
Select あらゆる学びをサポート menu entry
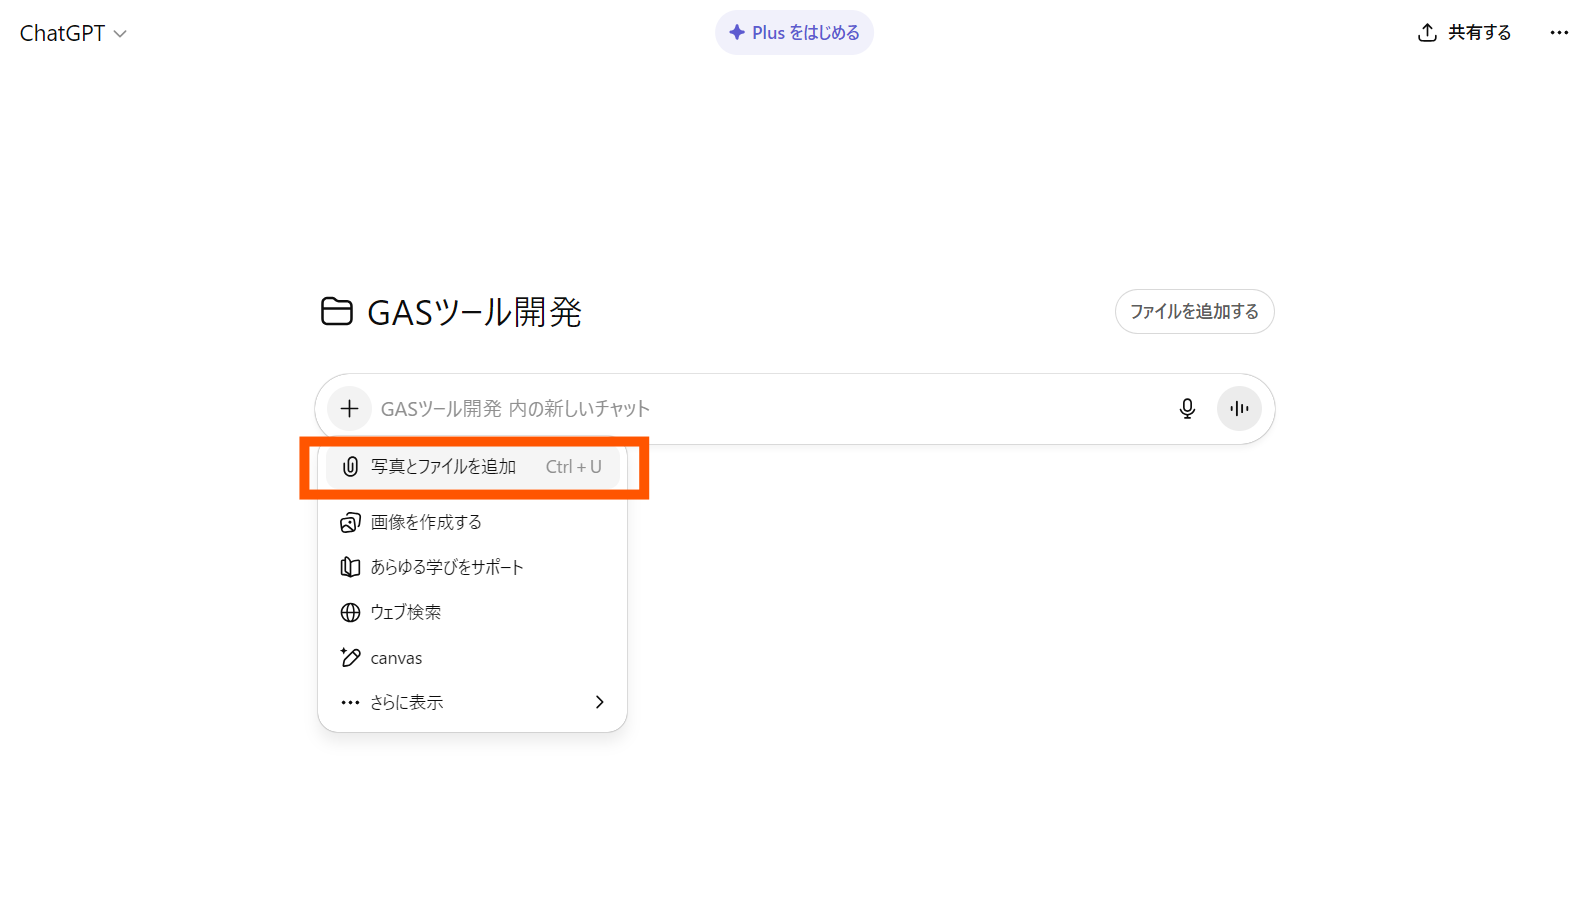[x=472, y=568]
